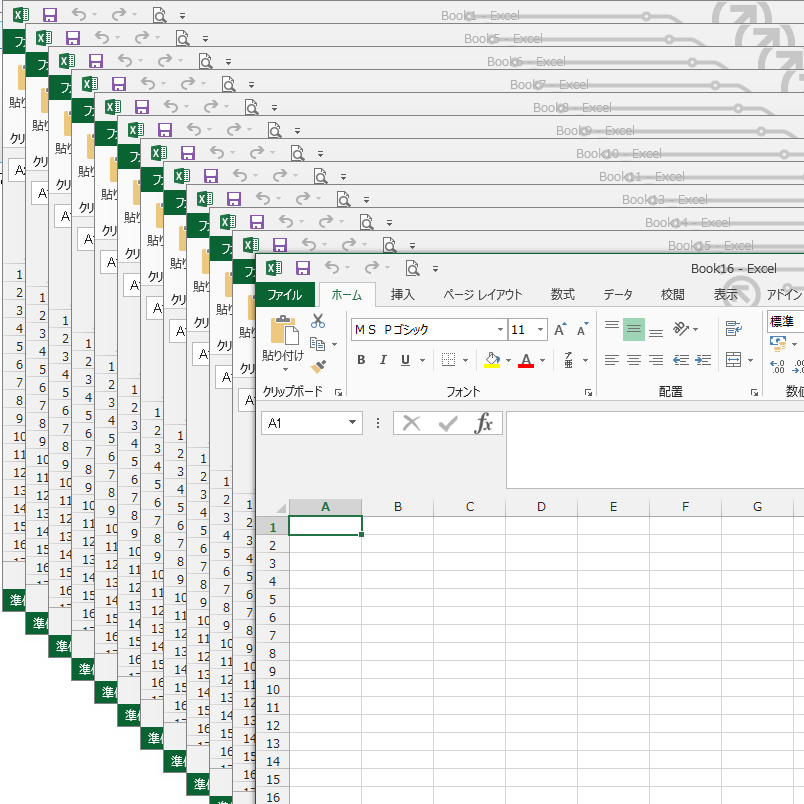This screenshot has width=804, height=804.
Task: Copy the selection using the copy icon
Action: point(318,344)
